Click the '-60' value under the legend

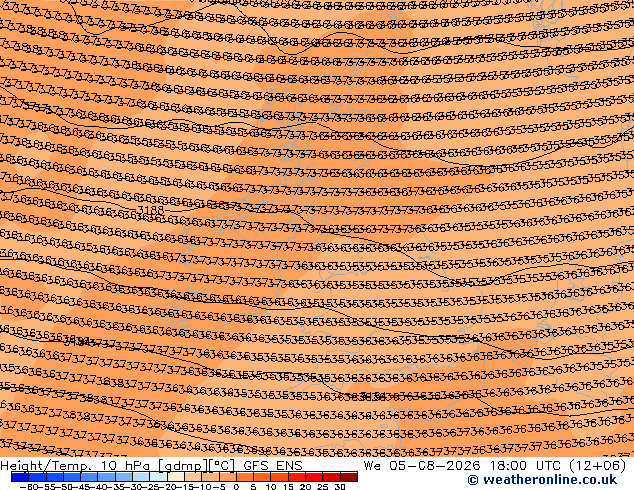(28, 487)
